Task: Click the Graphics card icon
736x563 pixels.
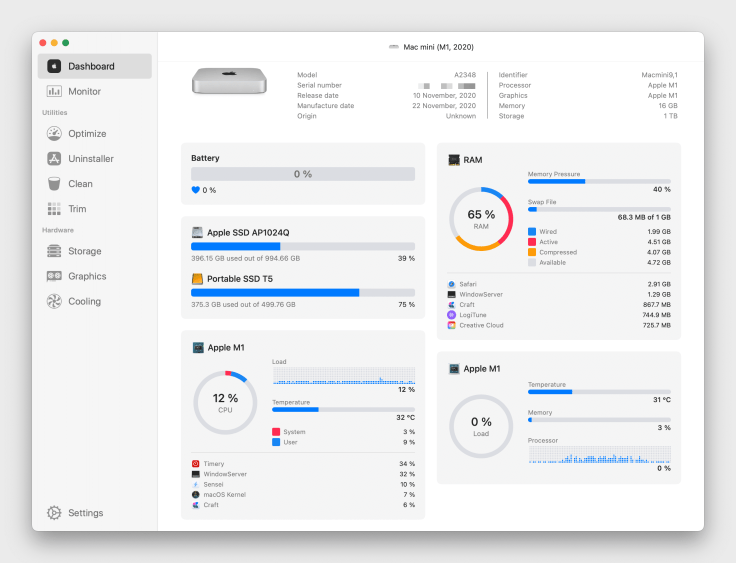Action: coord(54,276)
